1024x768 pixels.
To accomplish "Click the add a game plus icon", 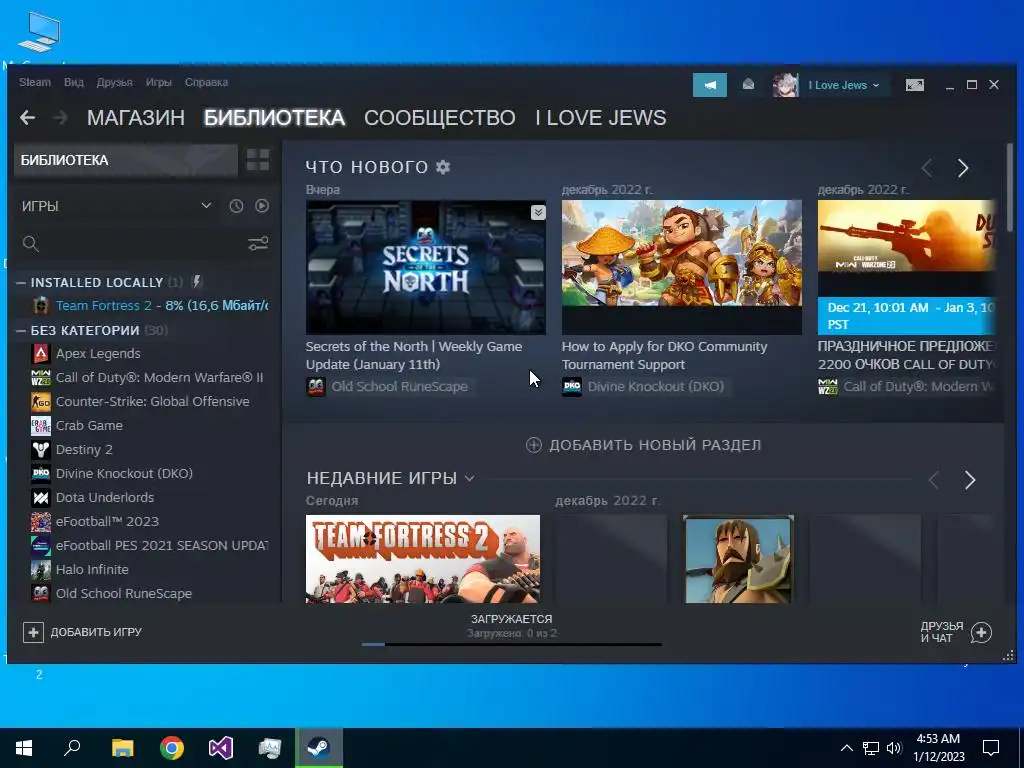I will point(33,632).
